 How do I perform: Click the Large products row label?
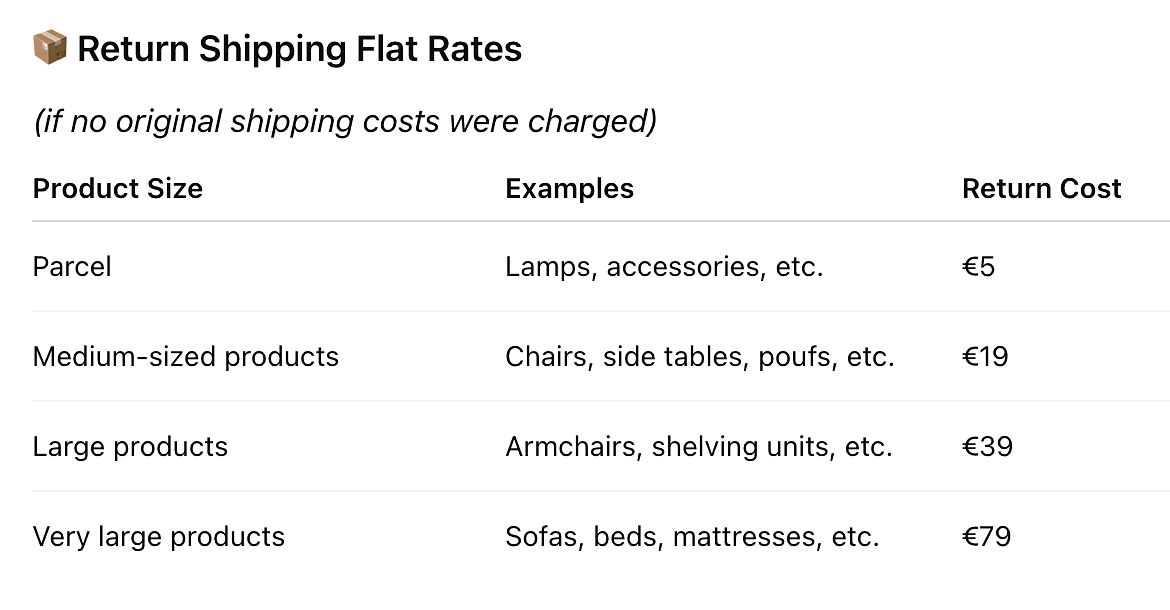point(130,447)
